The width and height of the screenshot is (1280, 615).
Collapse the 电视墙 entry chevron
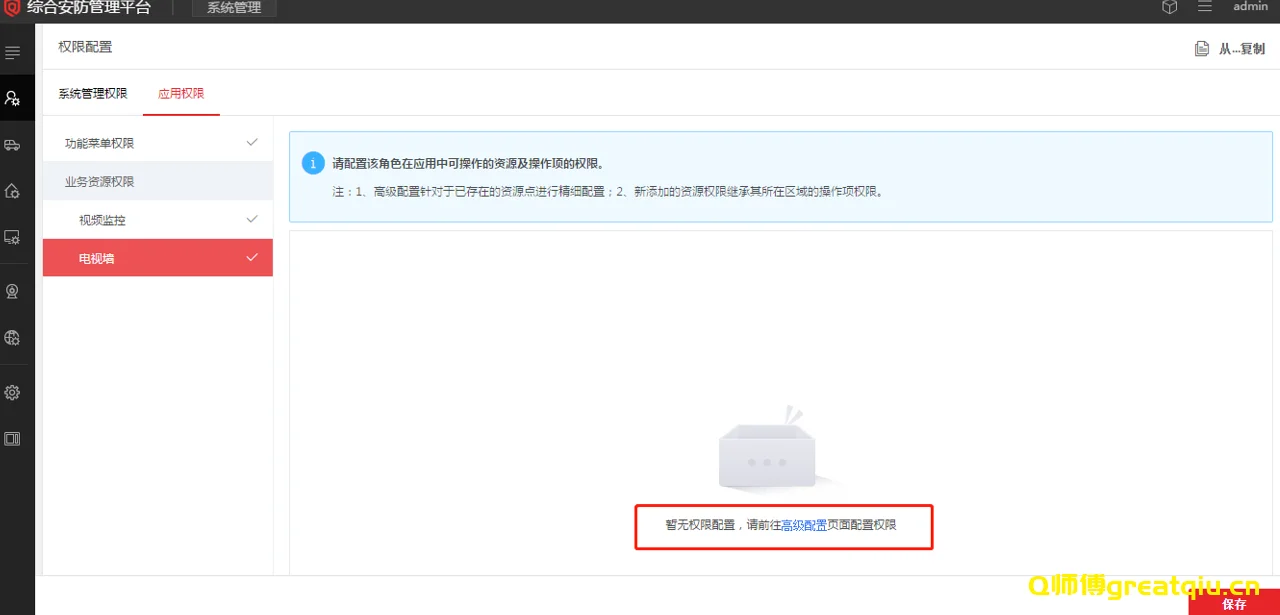(250, 257)
